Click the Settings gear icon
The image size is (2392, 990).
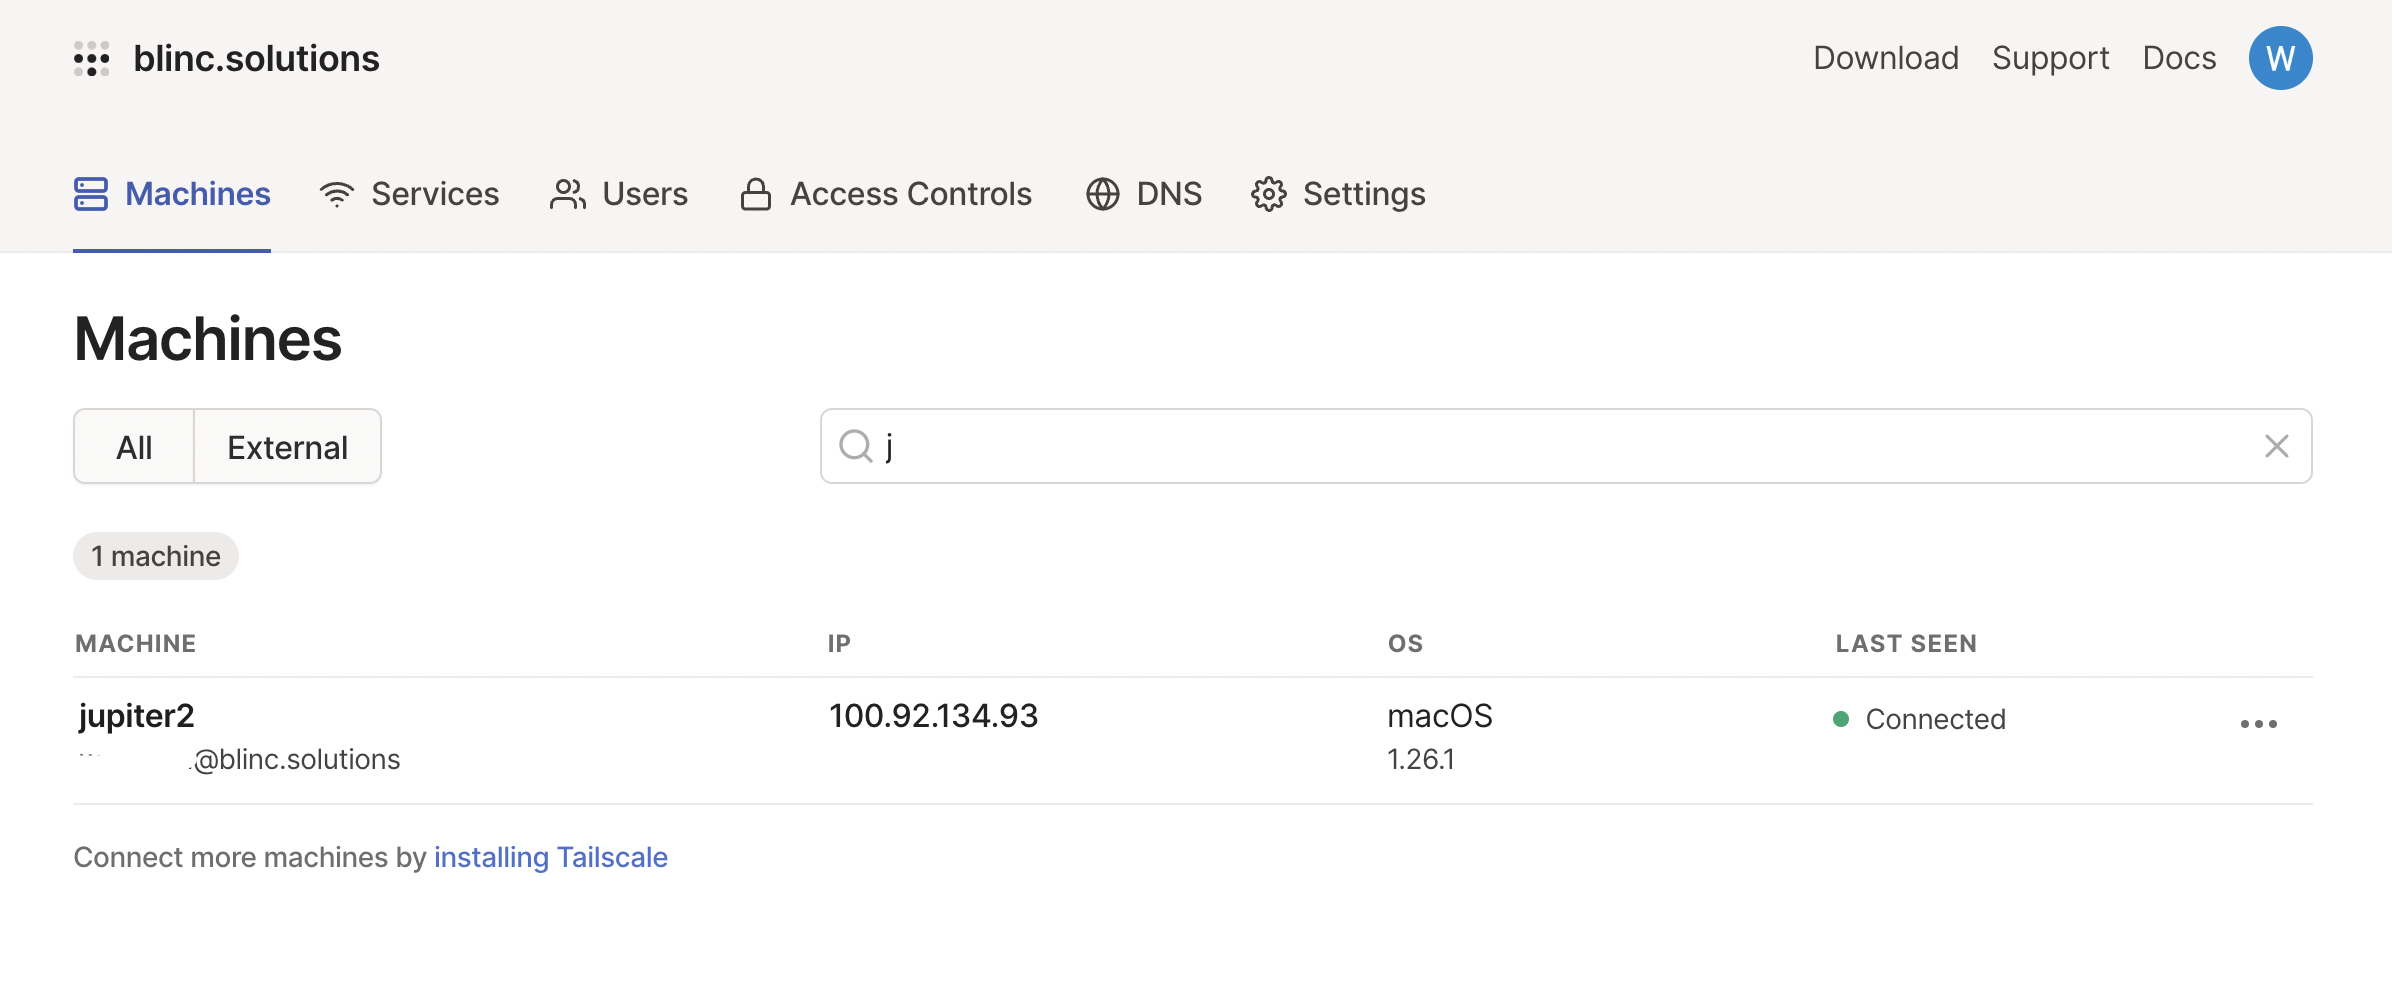1269,194
